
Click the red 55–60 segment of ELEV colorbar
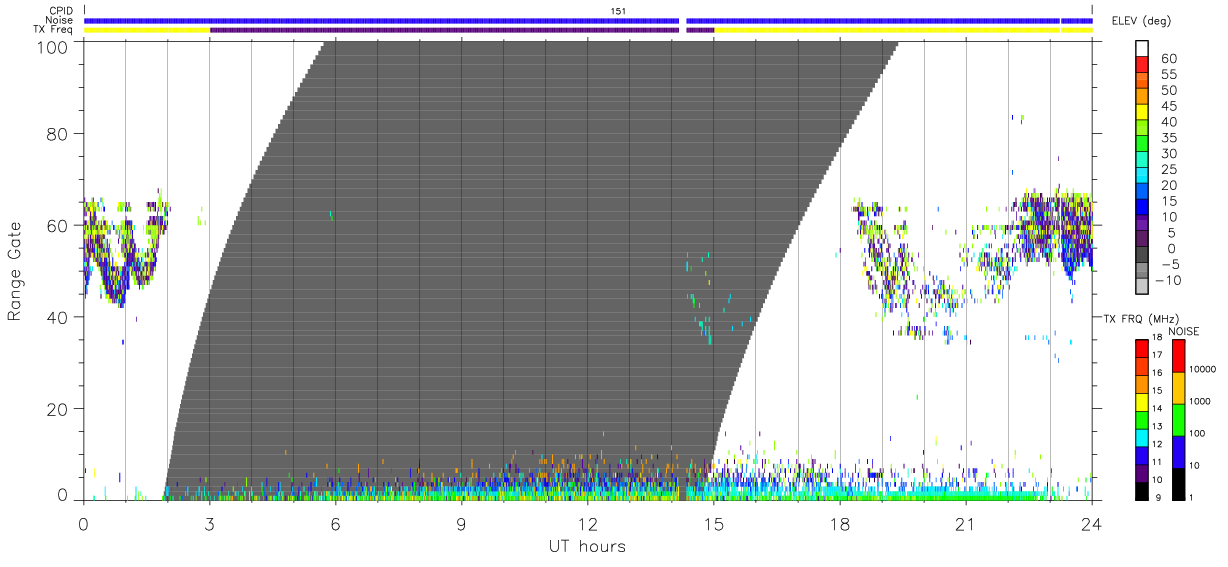tap(1141, 66)
